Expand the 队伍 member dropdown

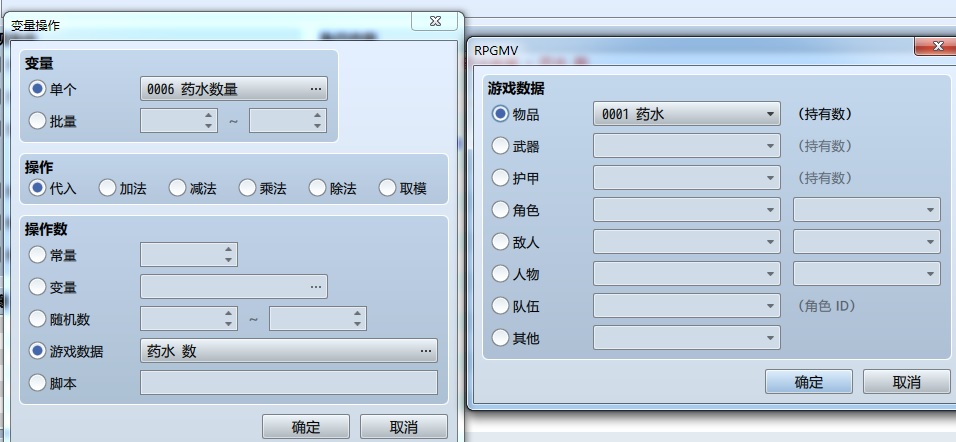click(x=687, y=305)
